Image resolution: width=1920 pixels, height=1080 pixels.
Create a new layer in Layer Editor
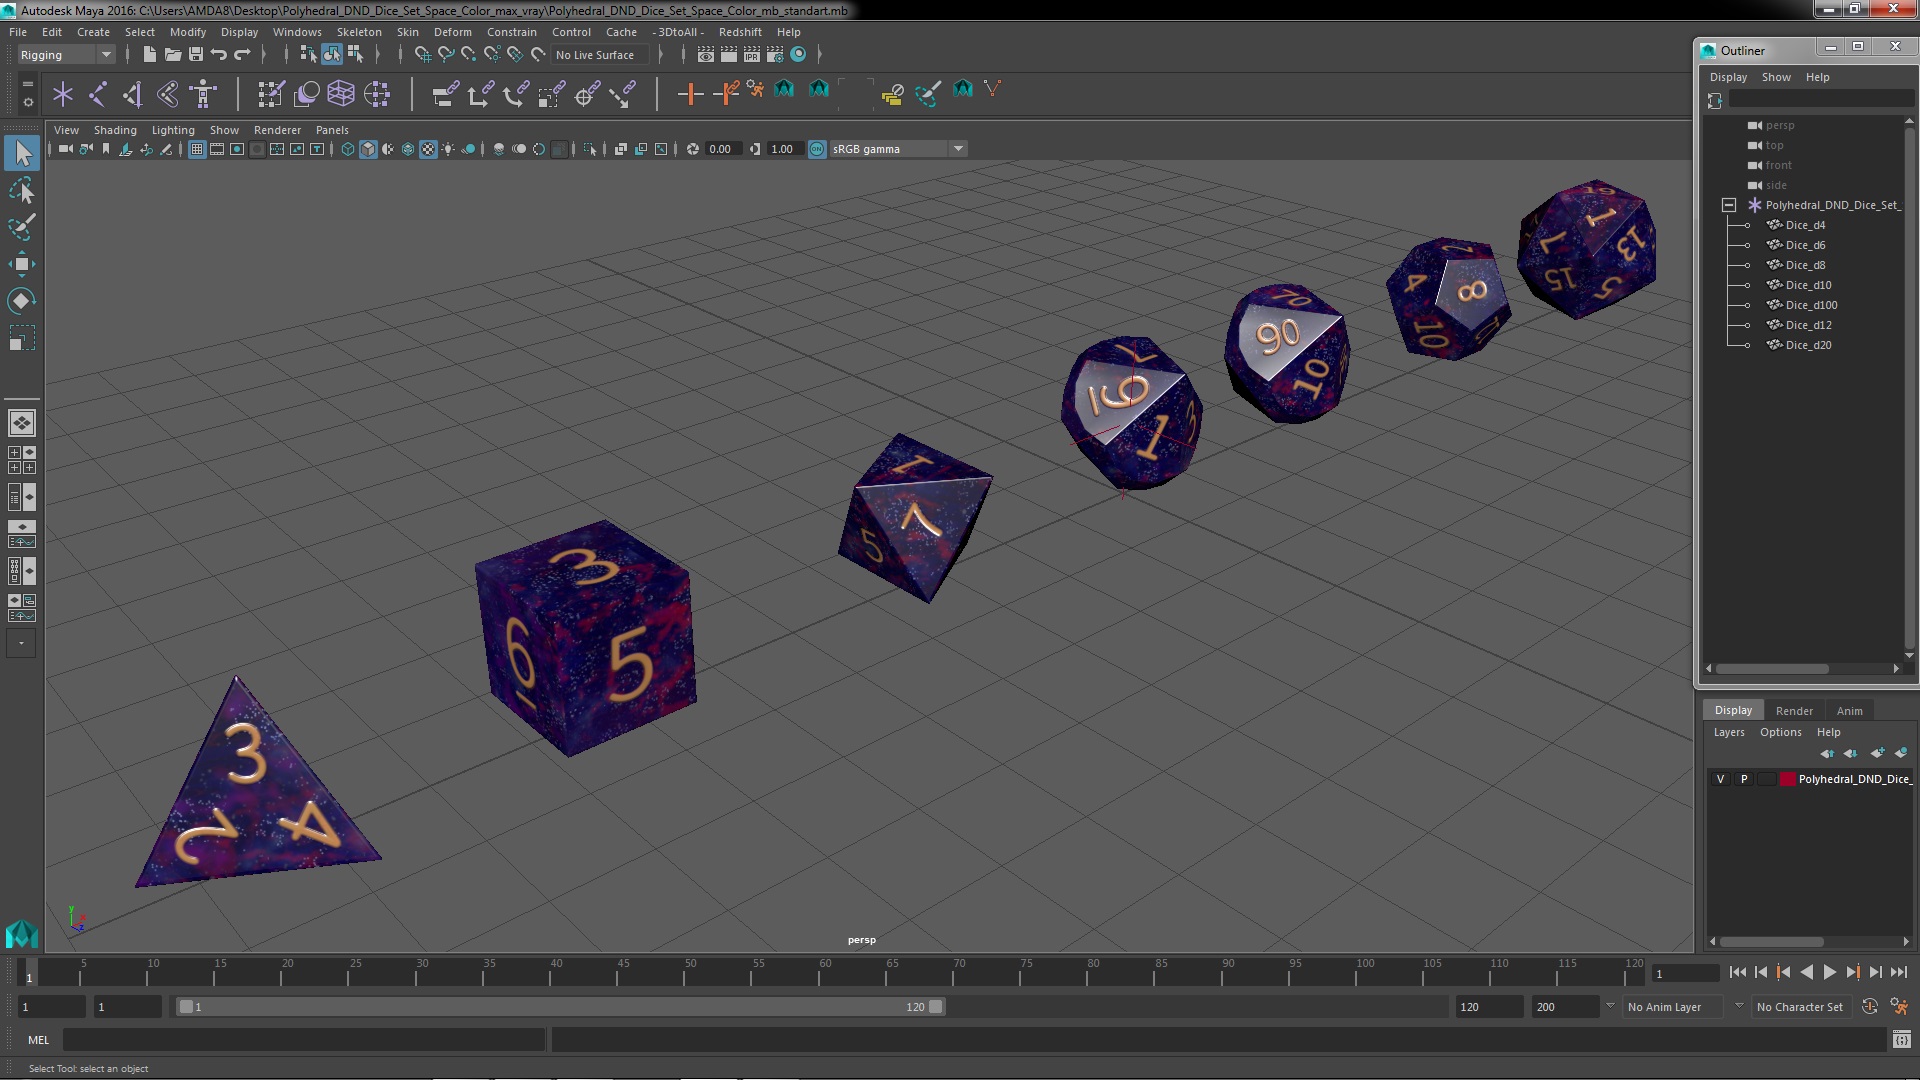1877,753
